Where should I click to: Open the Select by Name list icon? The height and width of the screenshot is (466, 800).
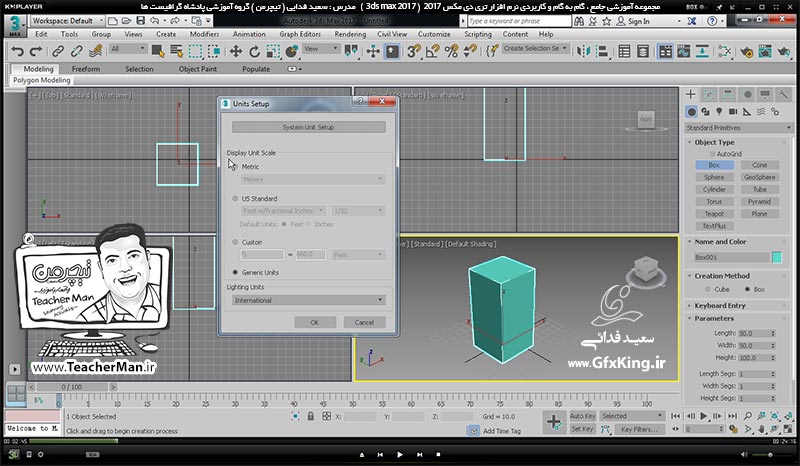pyautogui.click(x=177, y=51)
